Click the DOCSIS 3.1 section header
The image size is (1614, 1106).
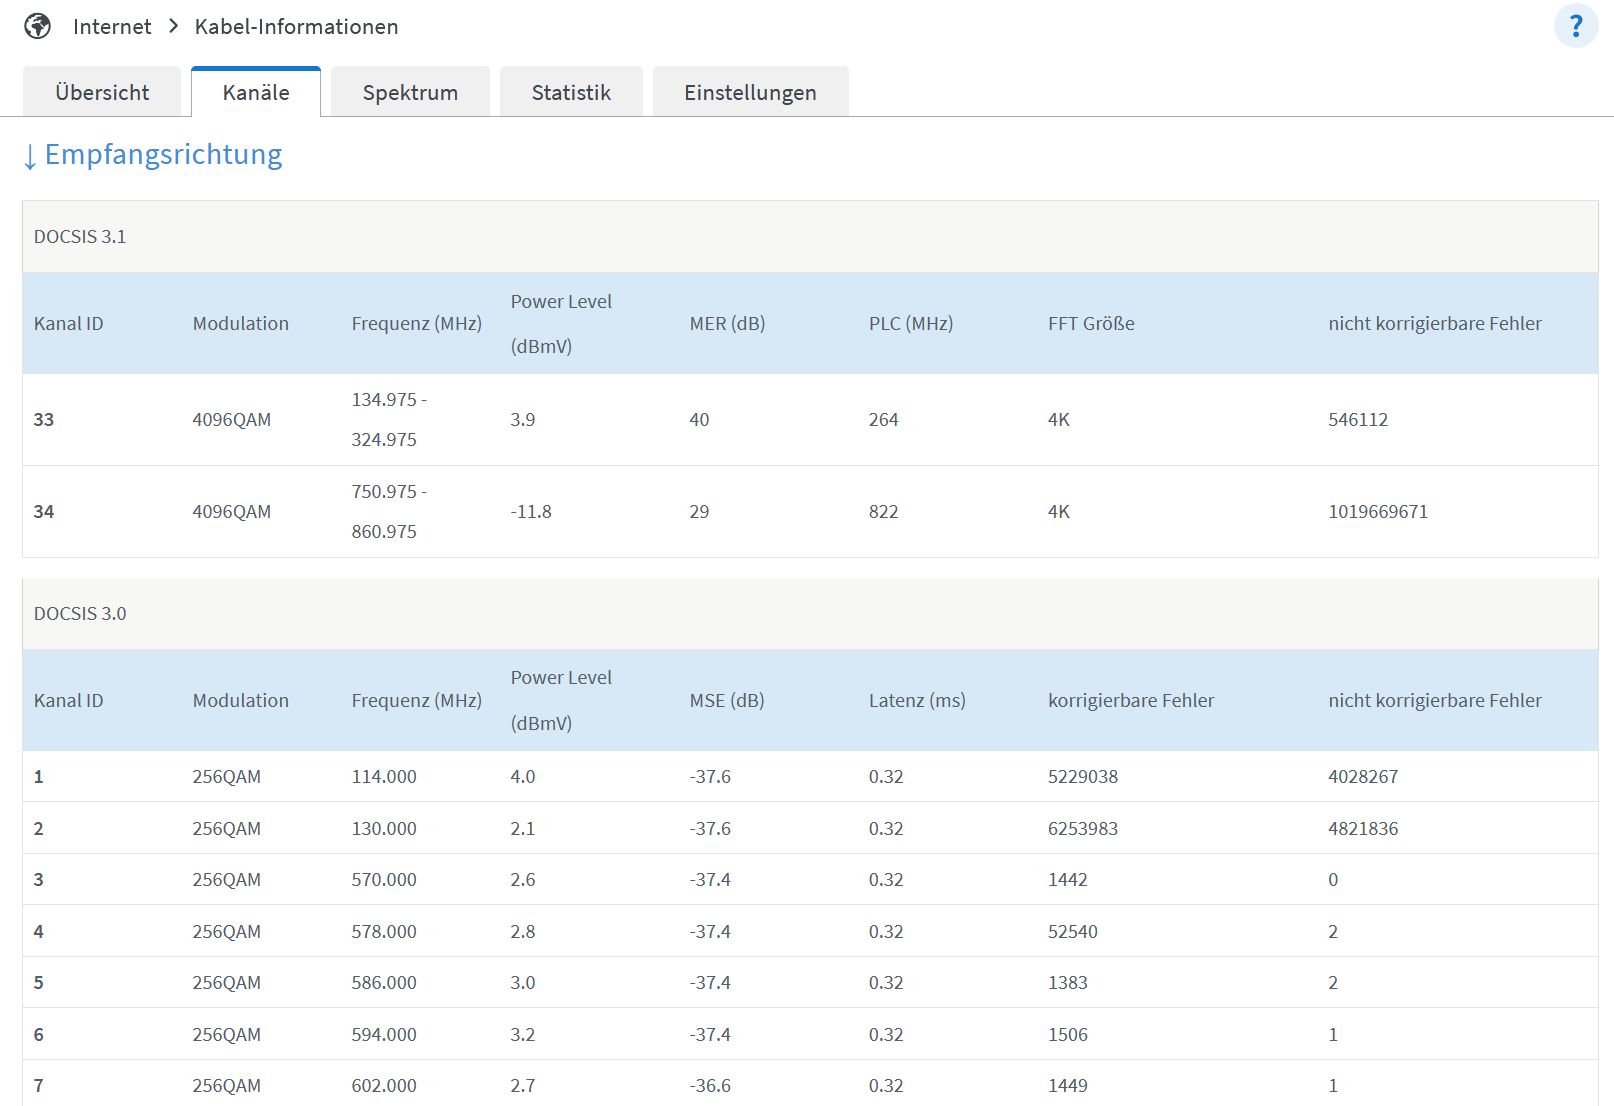click(810, 237)
